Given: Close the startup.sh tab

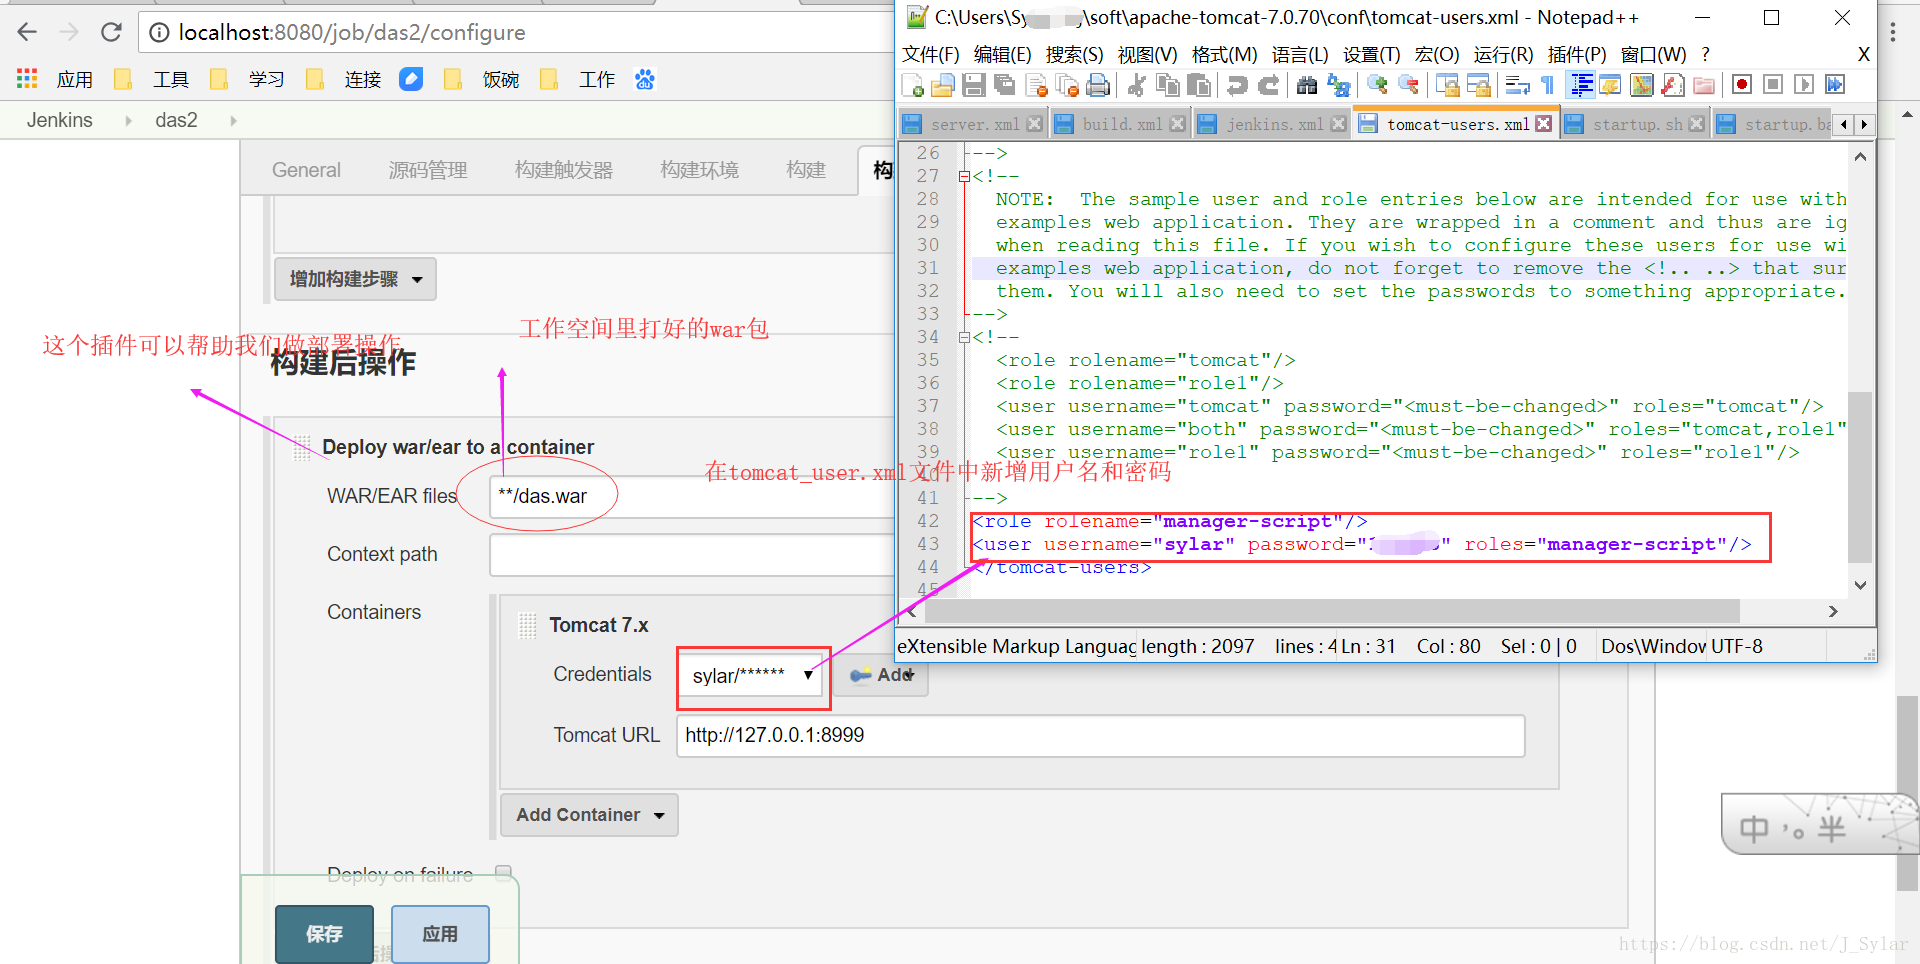Looking at the screenshot, I should click(x=1697, y=124).
